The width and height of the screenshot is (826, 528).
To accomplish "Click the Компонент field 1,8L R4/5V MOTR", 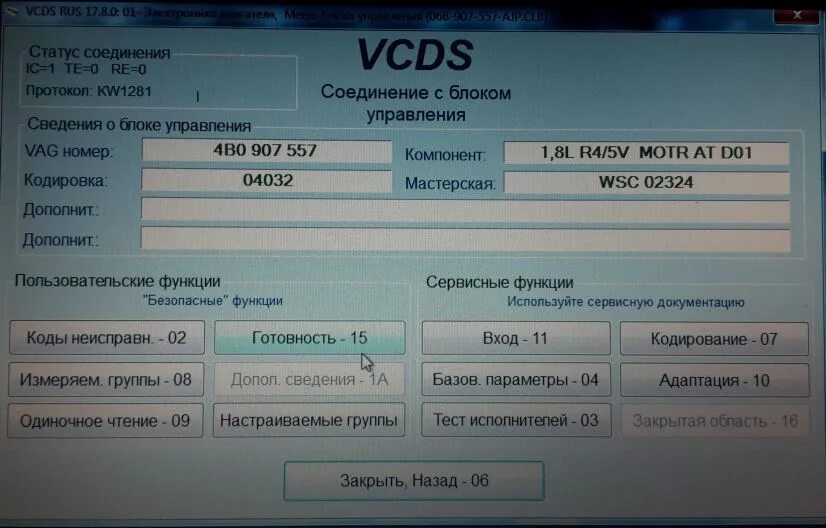I will [646, 153].
